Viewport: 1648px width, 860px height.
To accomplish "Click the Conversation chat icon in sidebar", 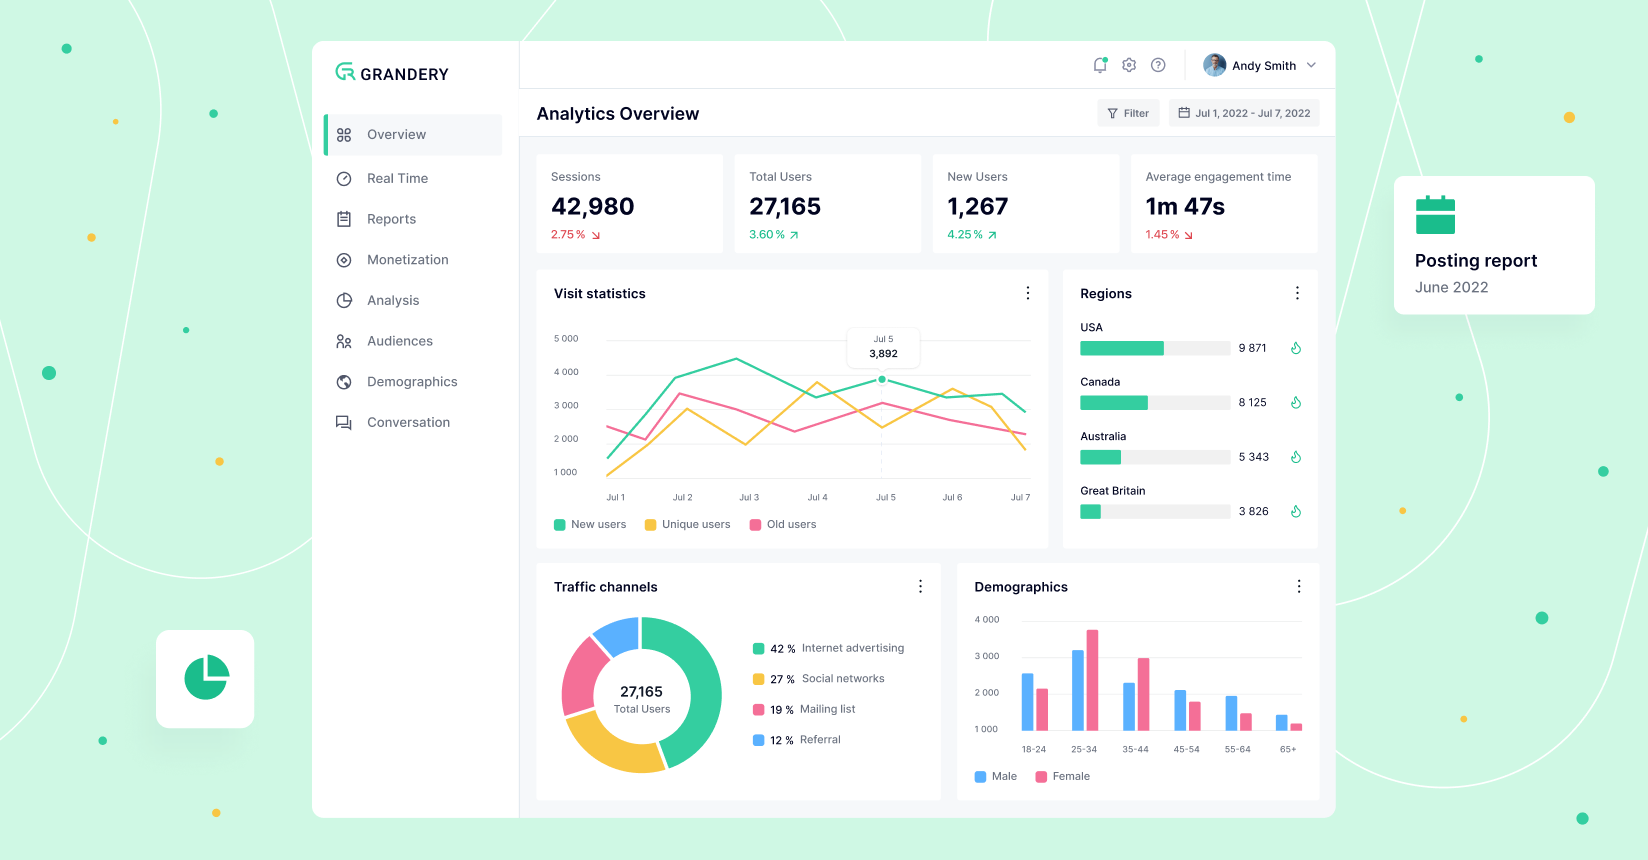I will point(344,423).
